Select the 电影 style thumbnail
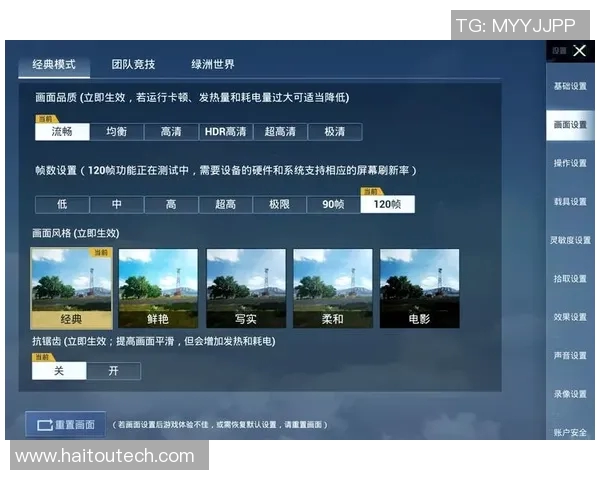The width and height of the screenshot is (600, 480). pyautogui.click(x=419, y=289)
